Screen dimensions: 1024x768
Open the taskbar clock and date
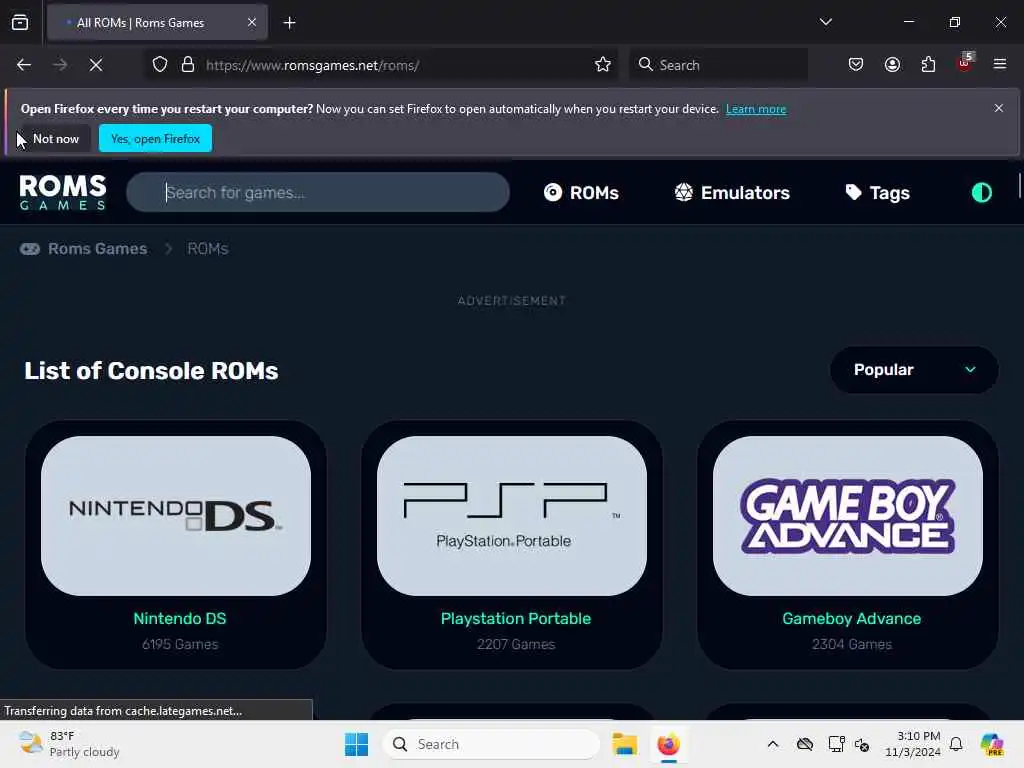click(x=912, y=744)
